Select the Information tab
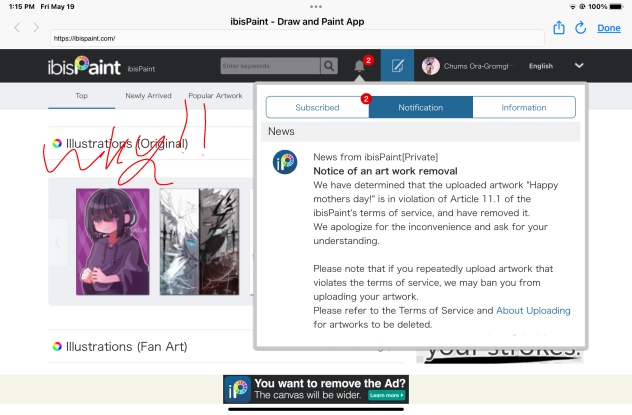Image resolution: width=632 pixels, height=415 pixels. (x=523, y=107)
